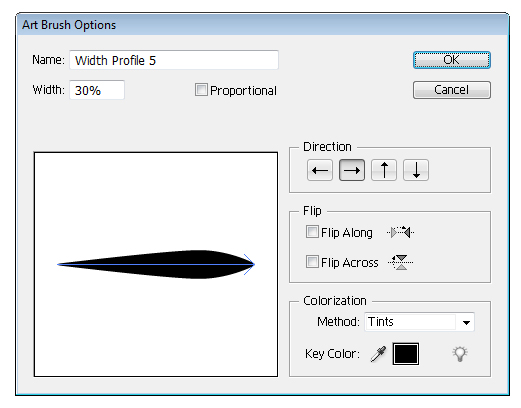Click the Tints method combo box
This screenshot has width=521, height=408.
(419, 322)
